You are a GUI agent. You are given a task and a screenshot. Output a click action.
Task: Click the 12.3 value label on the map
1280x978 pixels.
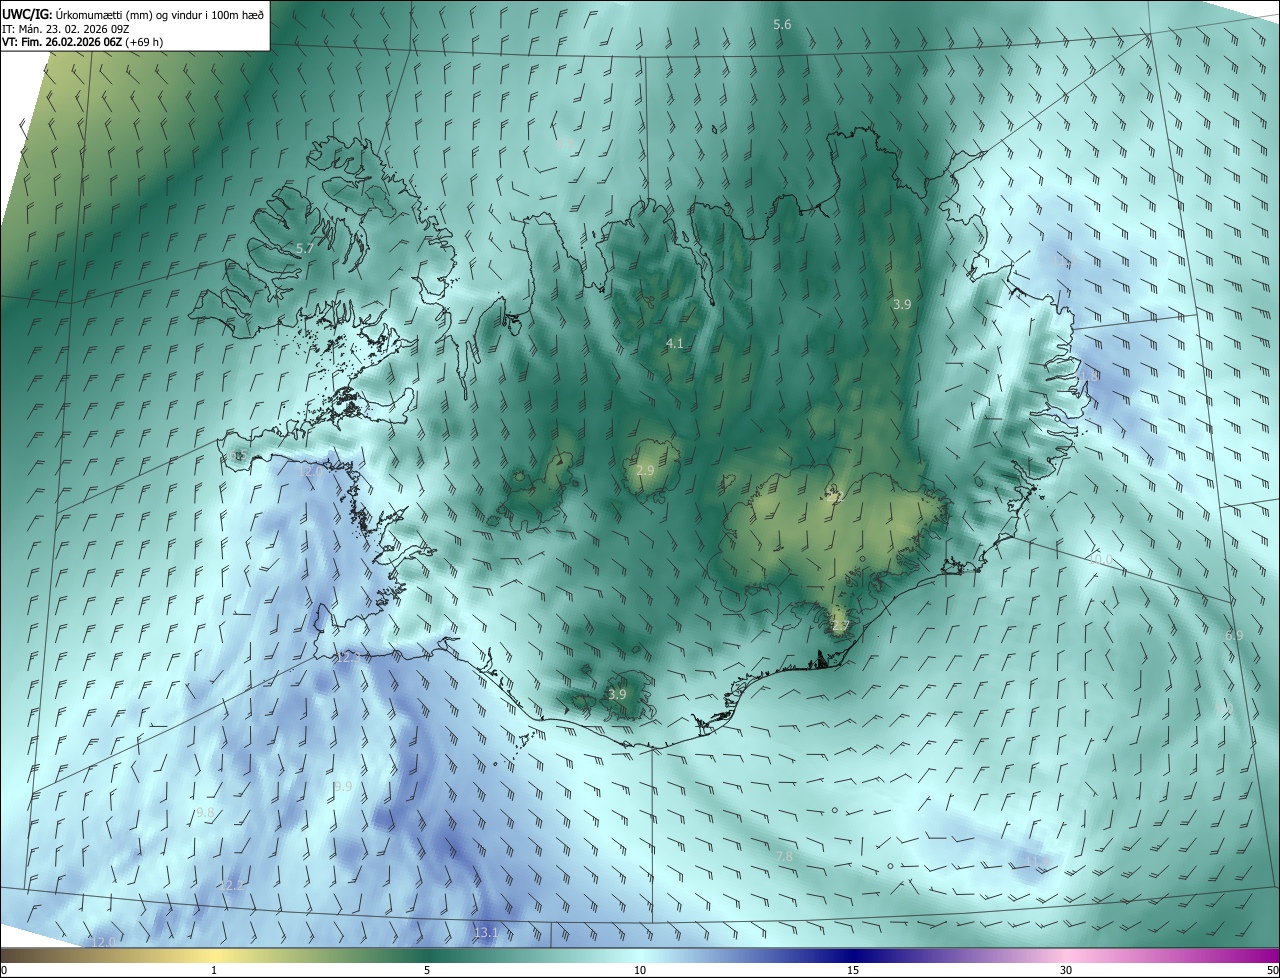[347, 658]
